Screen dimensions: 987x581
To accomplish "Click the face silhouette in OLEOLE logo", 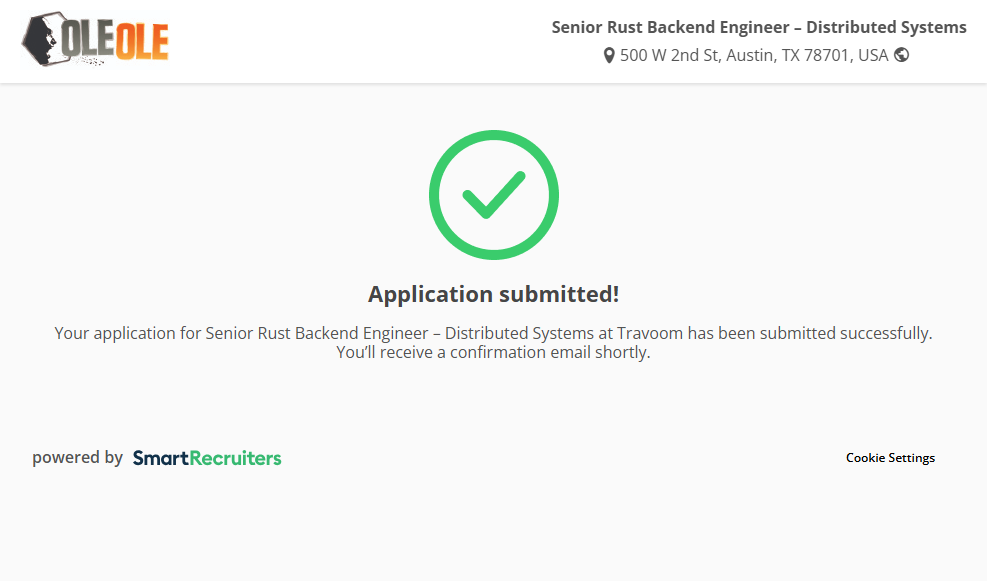I will pos(41,40).
